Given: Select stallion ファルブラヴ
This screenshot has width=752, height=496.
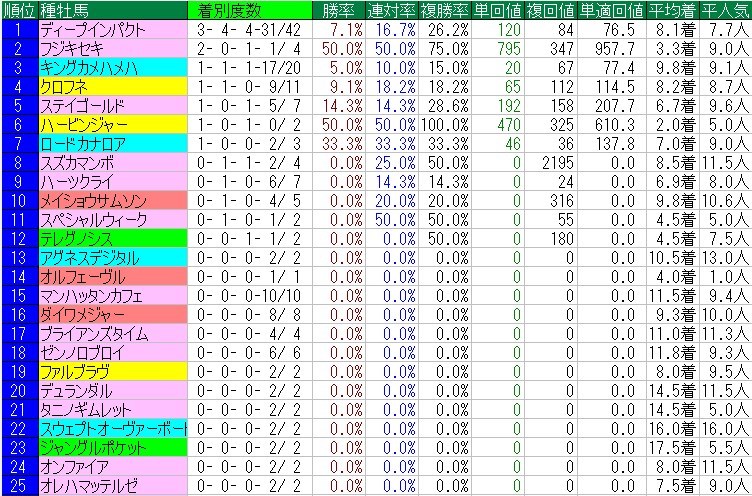Looking at the screenshot, I should (x=112, y=372).
